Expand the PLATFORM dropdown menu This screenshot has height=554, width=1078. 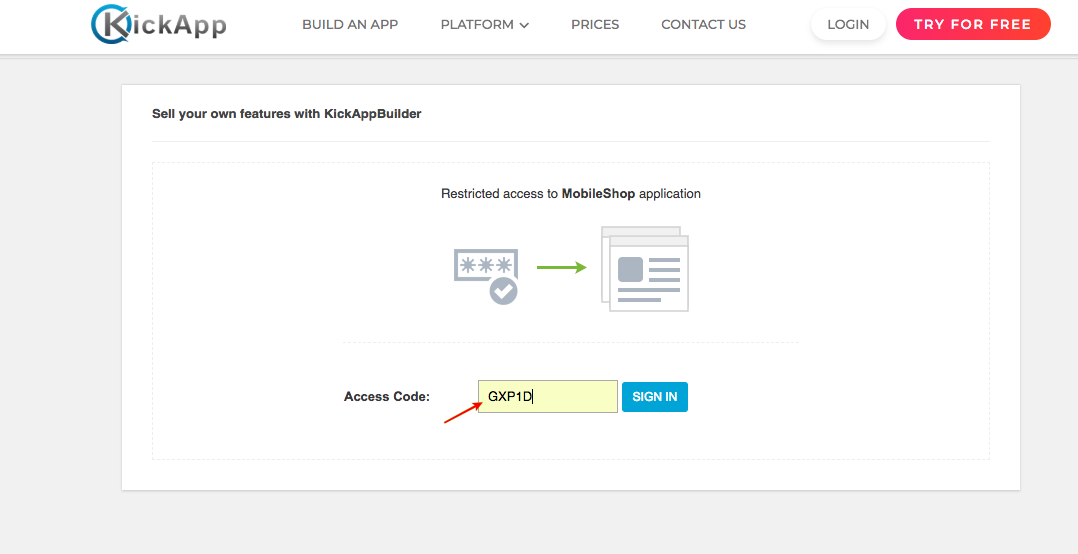click(485, 25)
